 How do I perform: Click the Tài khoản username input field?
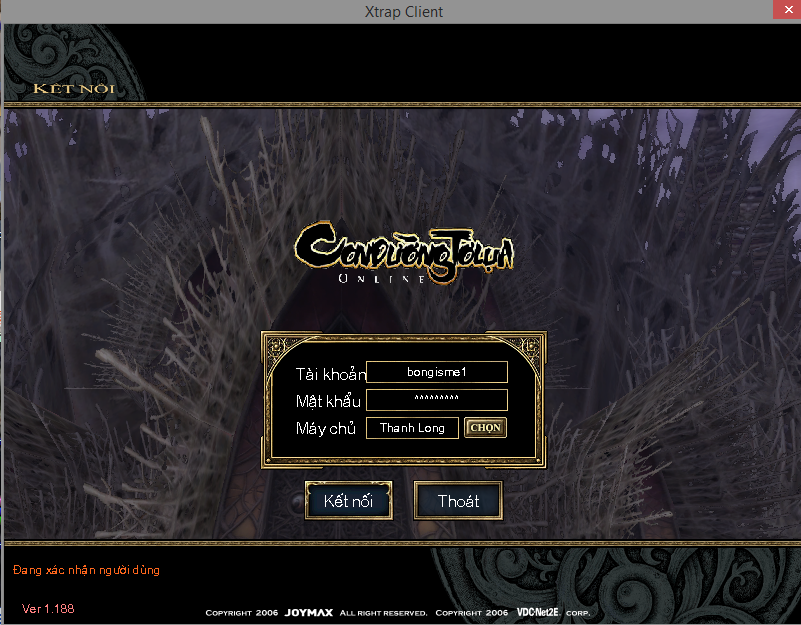pos(437,372)
